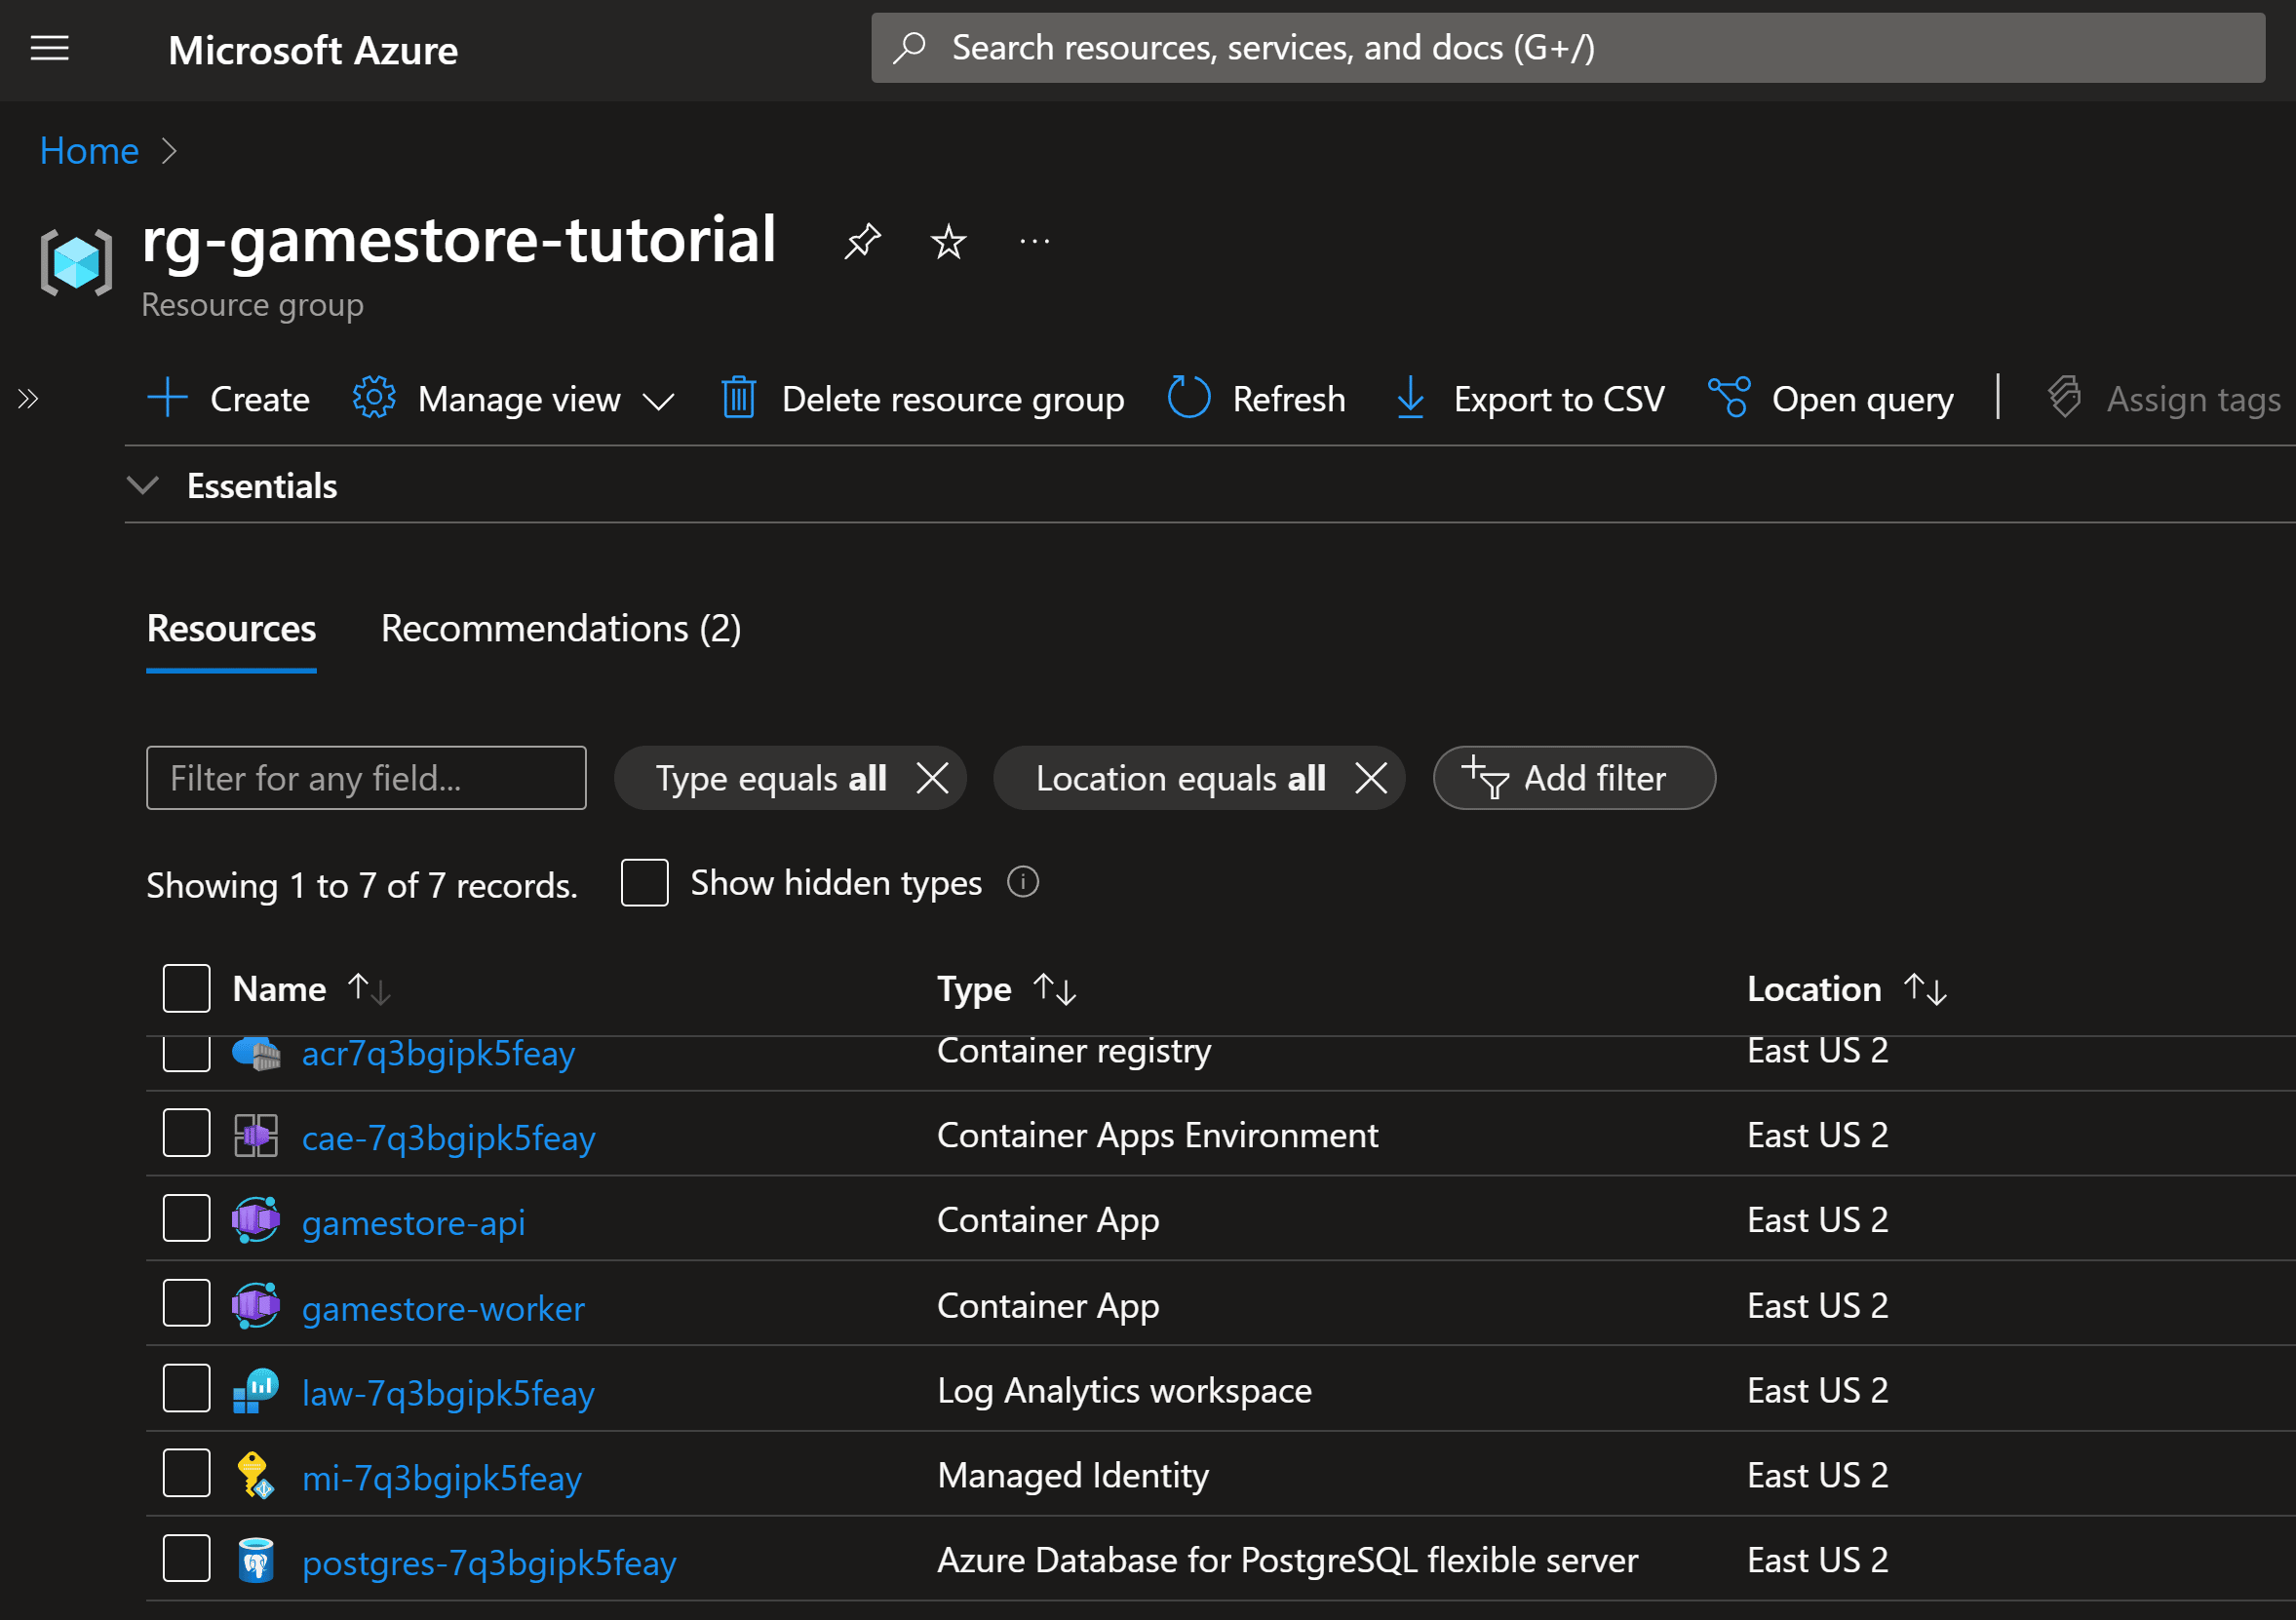Viewport: 2296px width, 1620px height.
Task: Click the Assign tags label icon
Action: pyautogui.click(x=2065, y=398)
